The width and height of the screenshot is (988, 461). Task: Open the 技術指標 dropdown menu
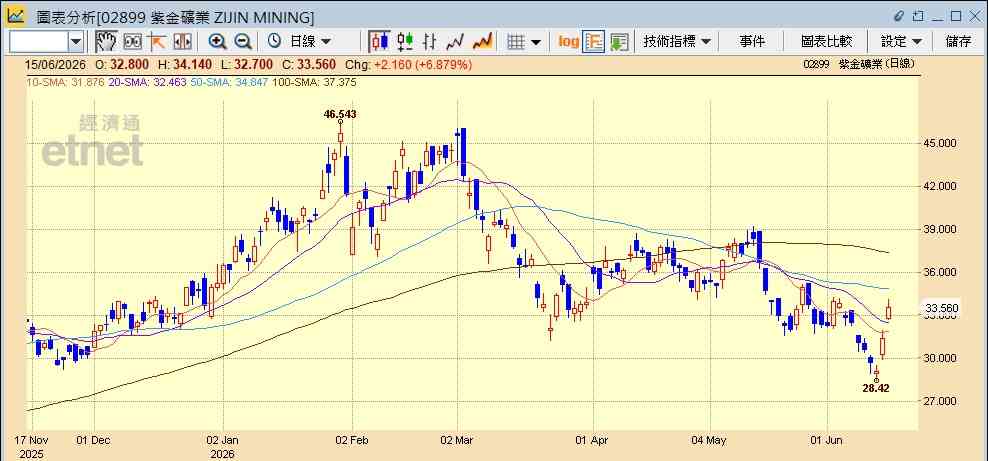click(677, 42)
